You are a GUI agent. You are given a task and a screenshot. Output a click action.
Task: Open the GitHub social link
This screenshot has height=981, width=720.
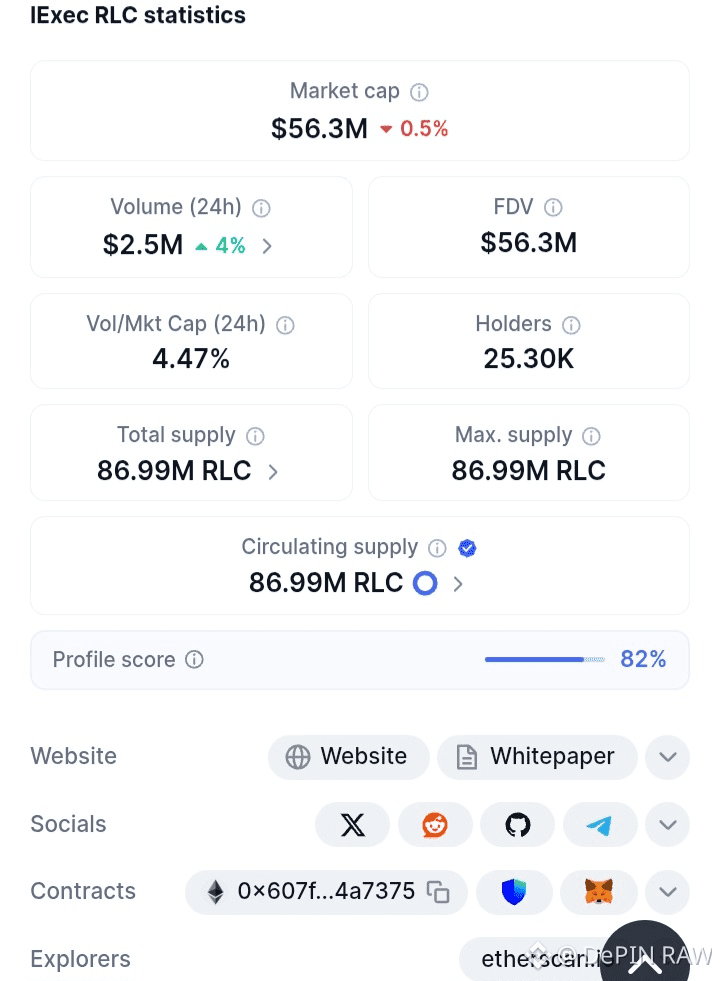(518, 825)
